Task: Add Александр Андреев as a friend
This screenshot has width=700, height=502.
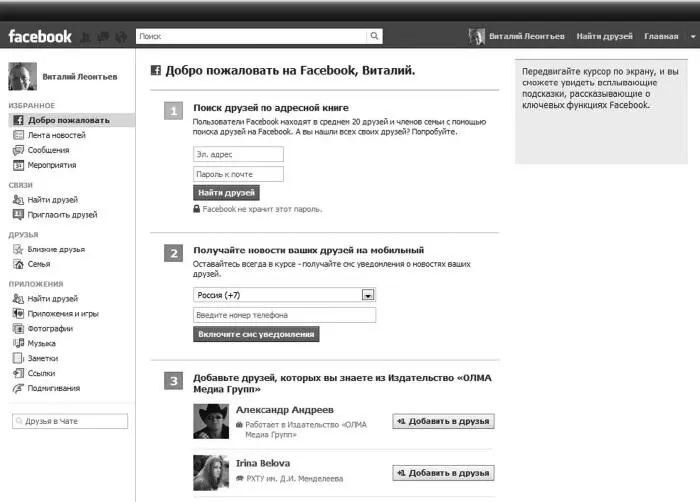Action: coord(443,421)
